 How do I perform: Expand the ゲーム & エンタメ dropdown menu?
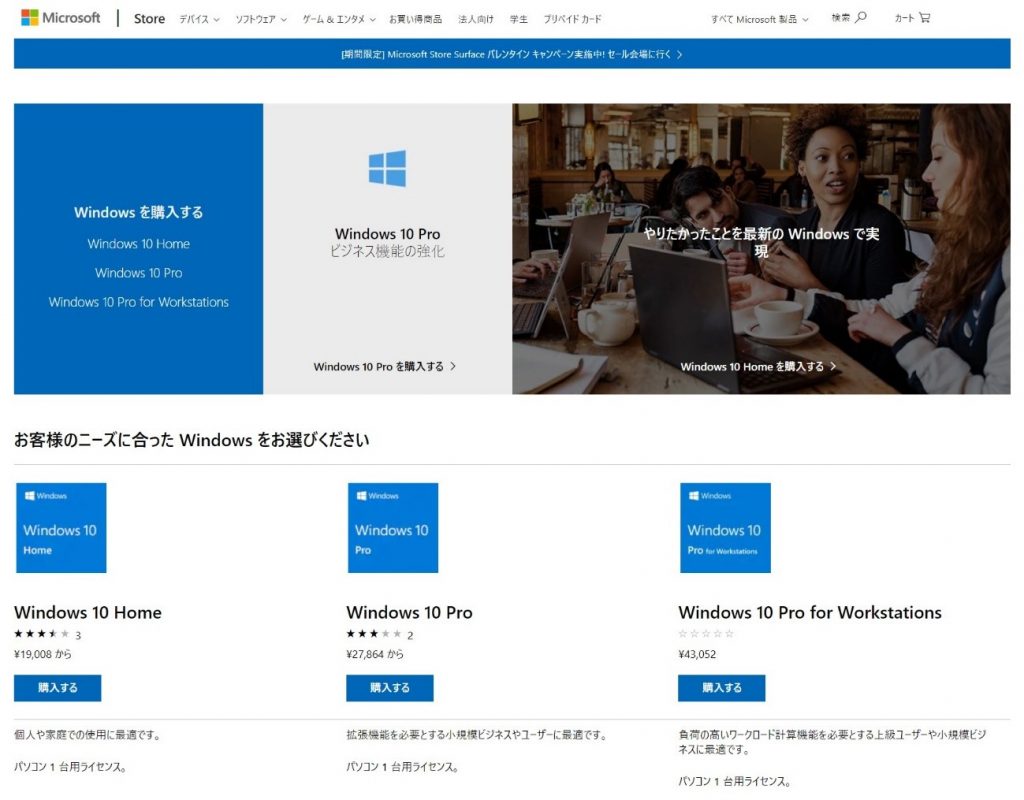pyautogui.click(x=339, y=19)
